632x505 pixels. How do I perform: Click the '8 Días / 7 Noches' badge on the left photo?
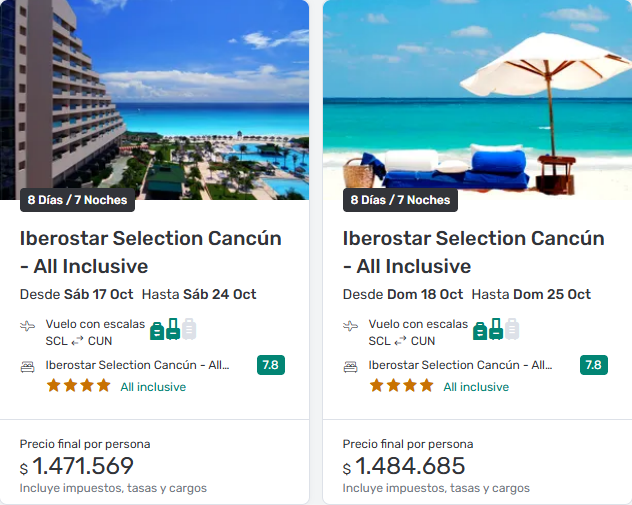77,200
